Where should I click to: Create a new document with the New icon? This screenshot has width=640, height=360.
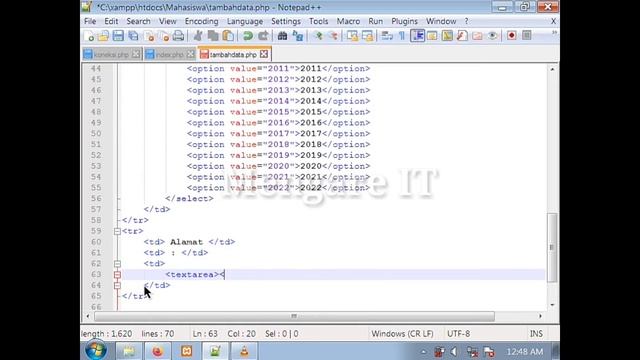(89, 36)
